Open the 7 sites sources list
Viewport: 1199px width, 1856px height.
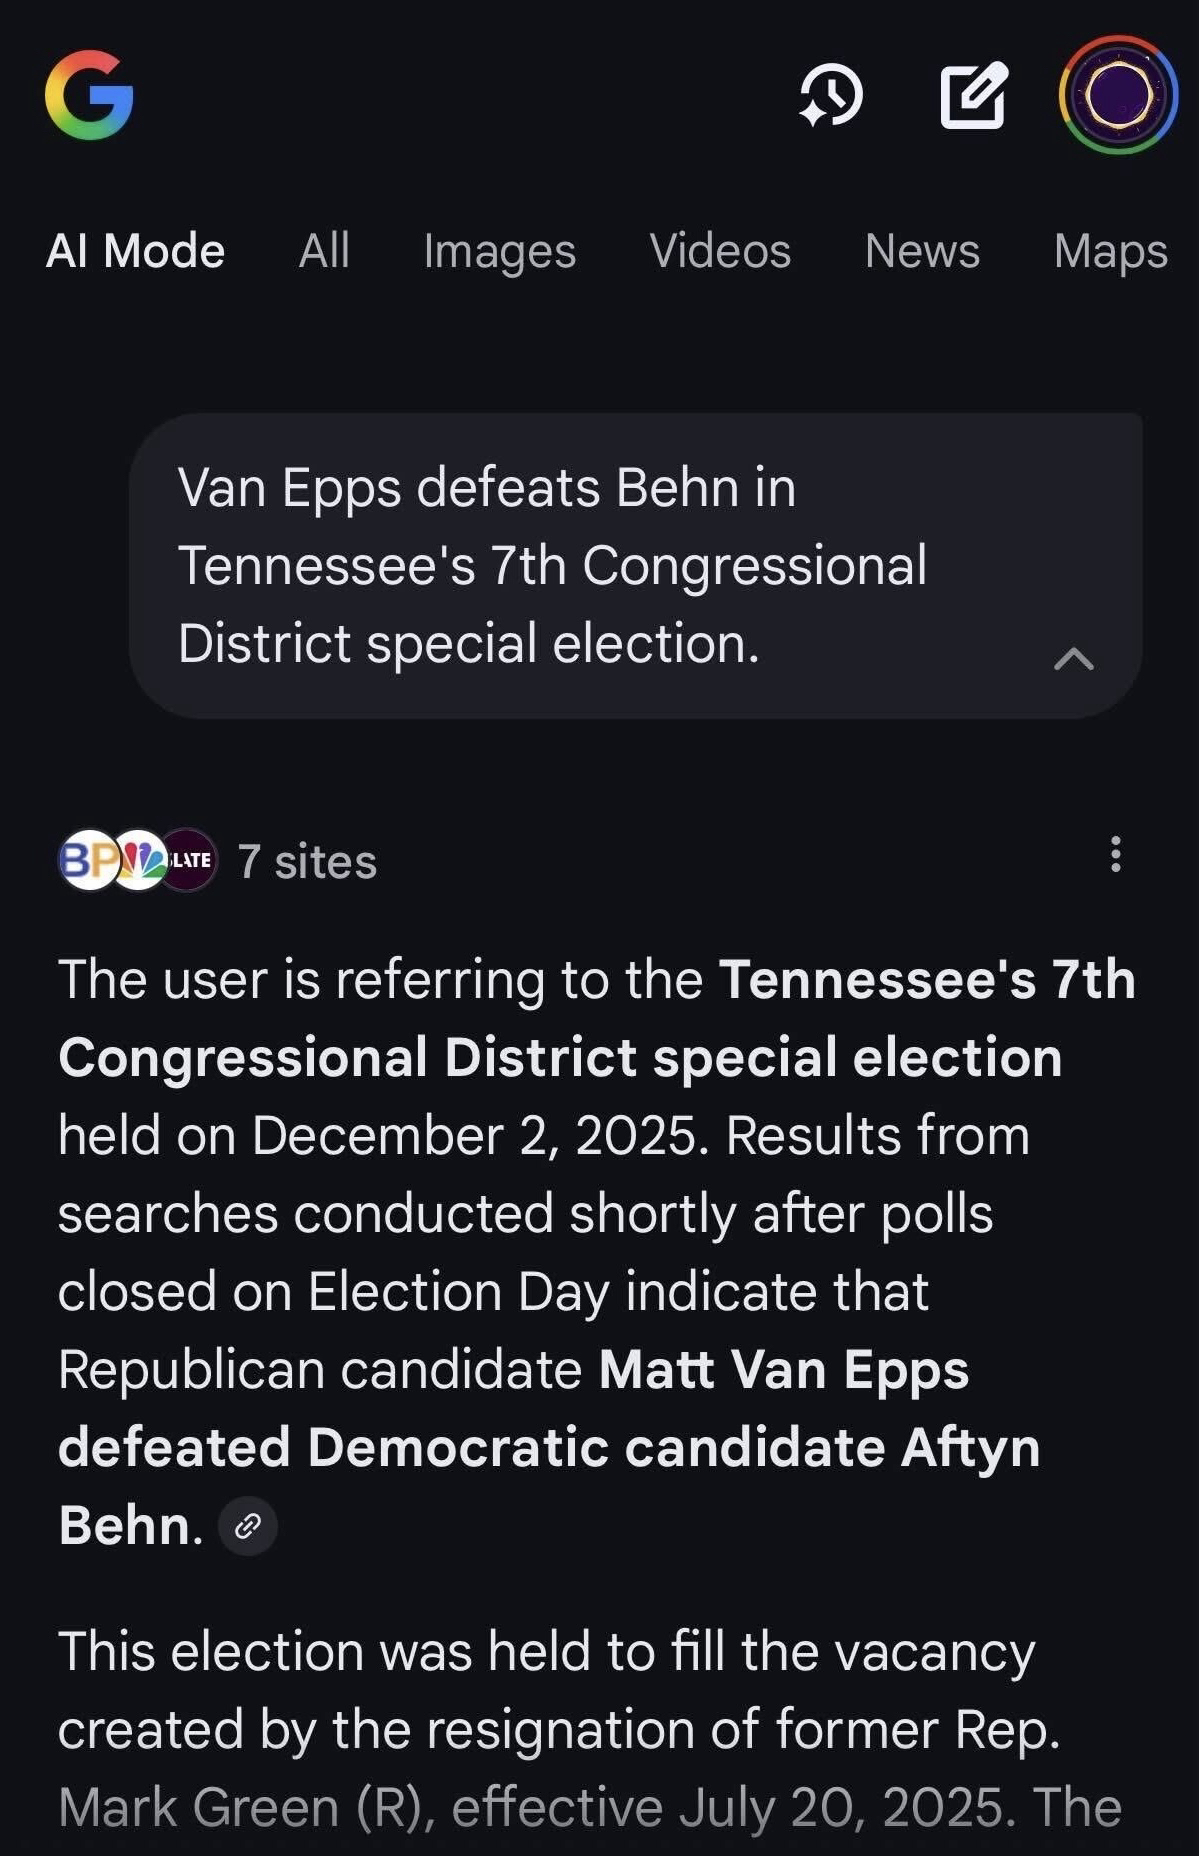307,862
